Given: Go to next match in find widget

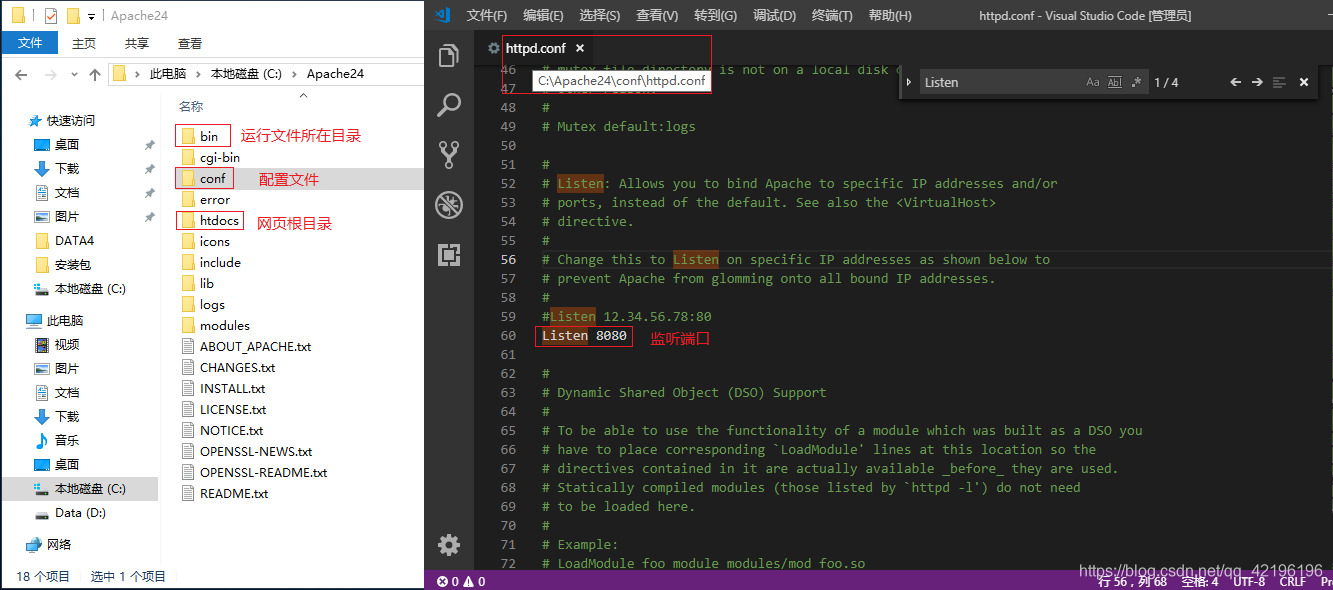Looking at the screenshot, I should (1257, 82).
